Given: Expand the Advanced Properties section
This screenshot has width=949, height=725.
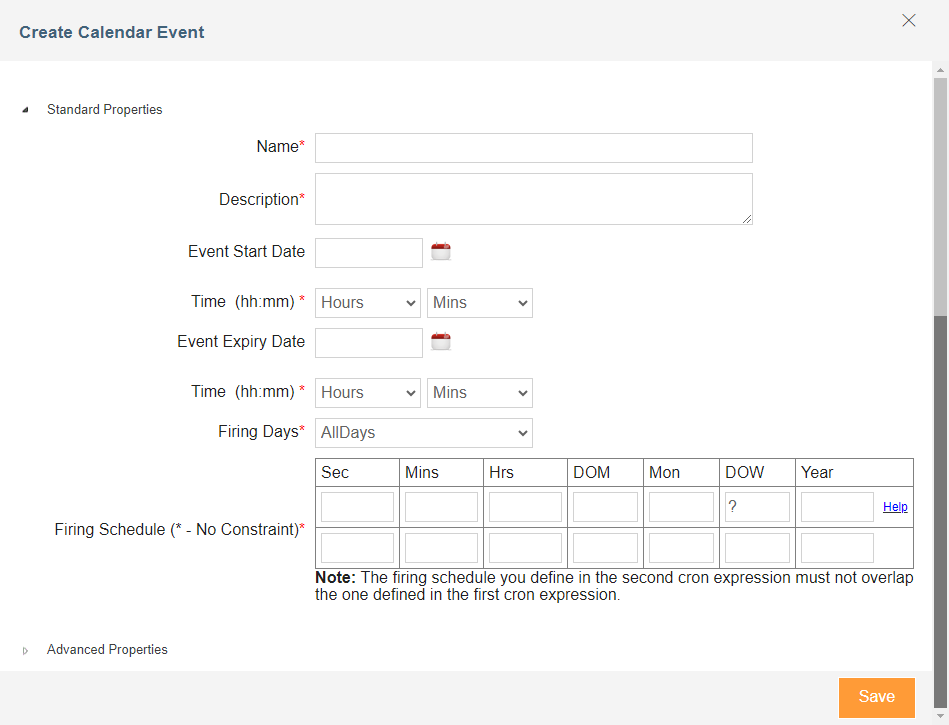Looking at the screenshot, I should coord(25,651).
